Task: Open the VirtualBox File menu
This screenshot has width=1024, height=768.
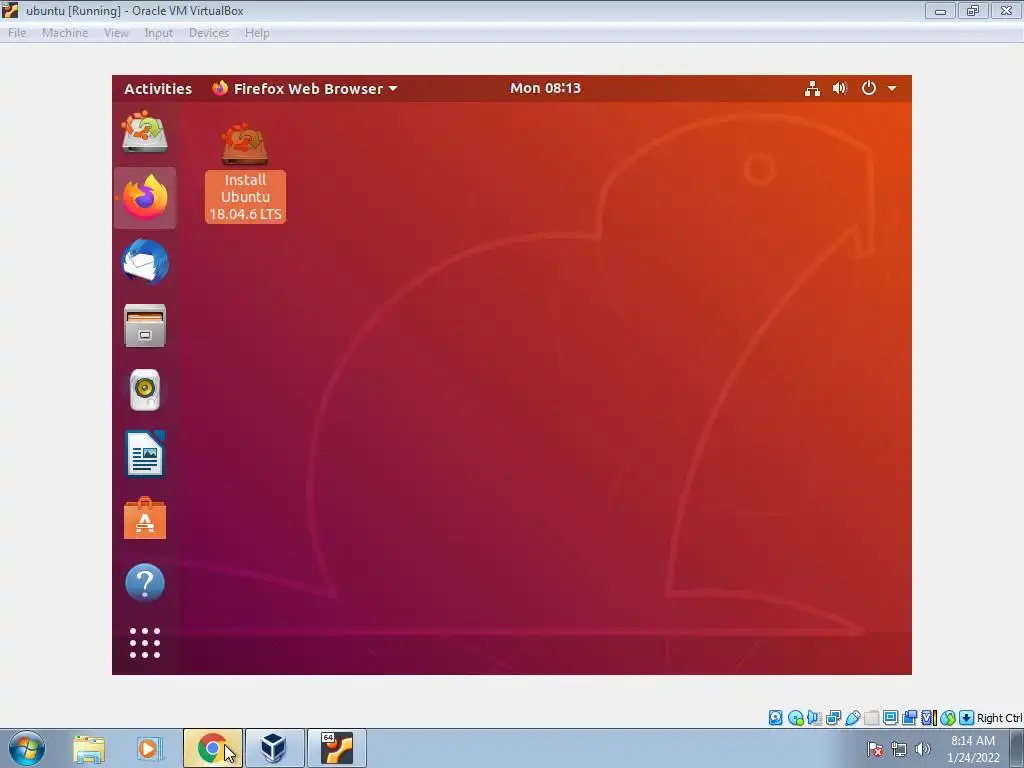Action: tap(17, 33)
